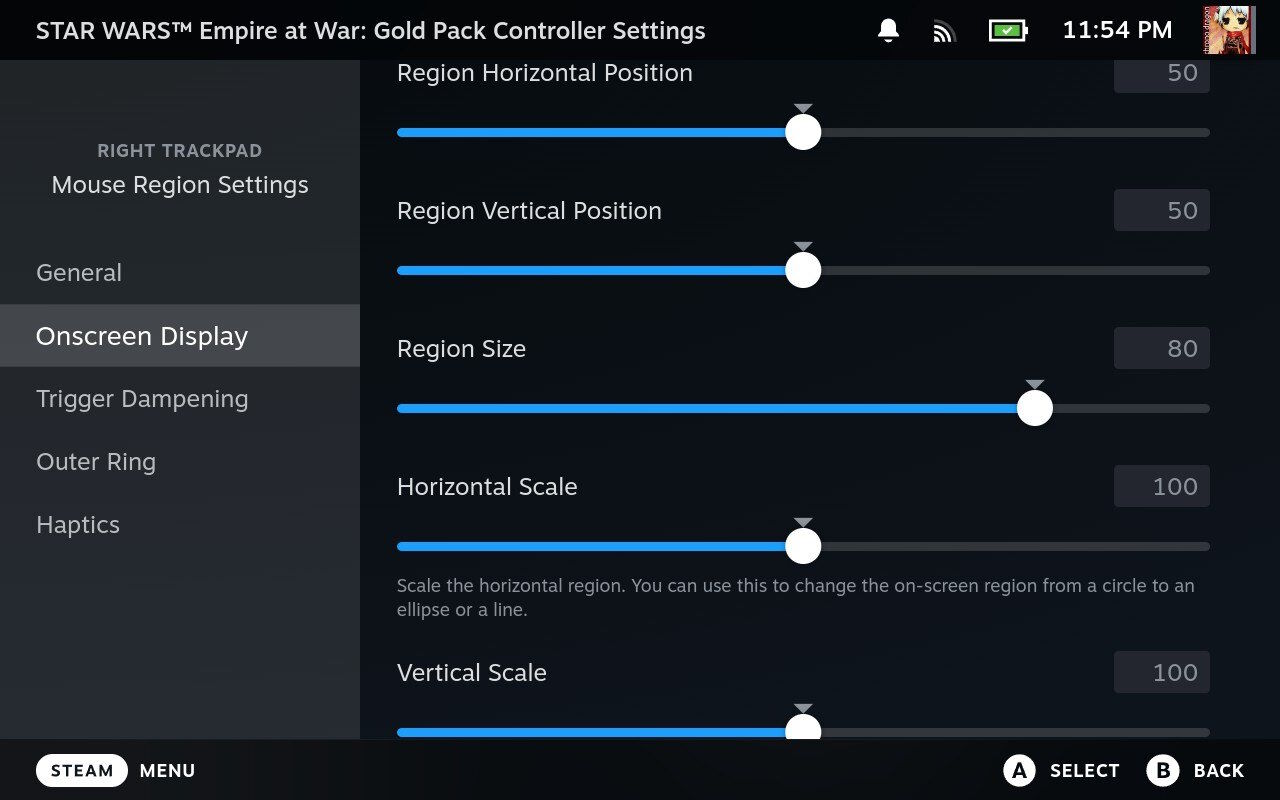Open the General settings tab
This screenshot has width=1280, height=800.
click(79, 273)
